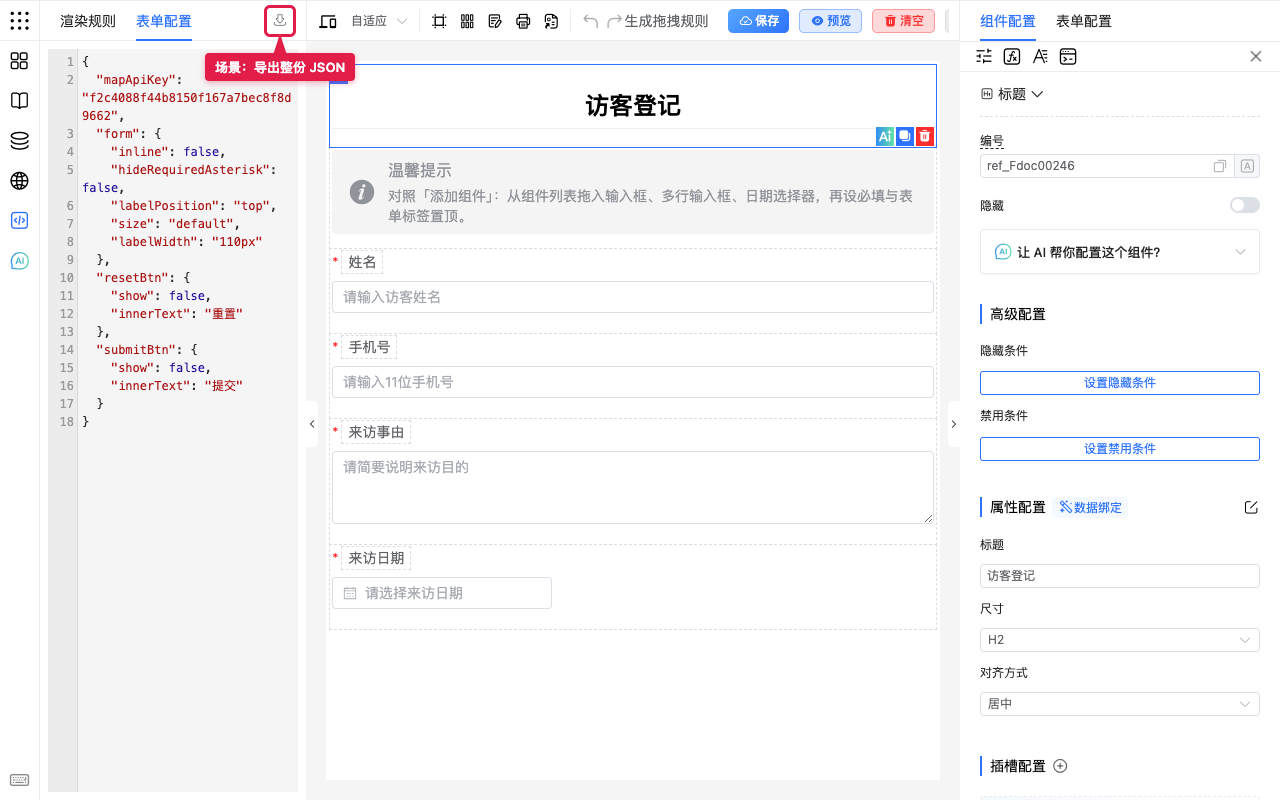Expand the 标题 component type dropdown

coord(1012,94)
